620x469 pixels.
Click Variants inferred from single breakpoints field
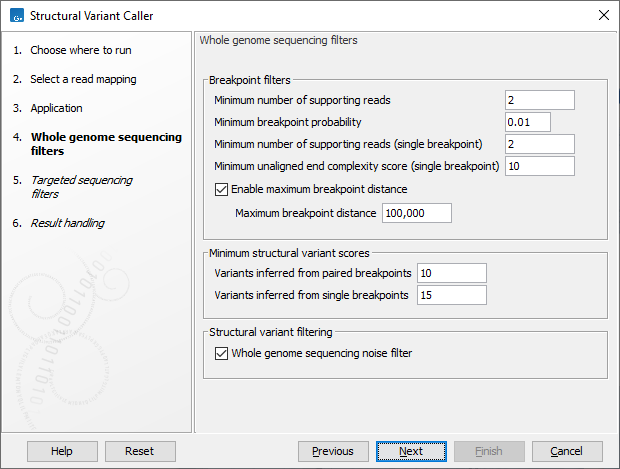pyautogui.click(x=451, y=295)
